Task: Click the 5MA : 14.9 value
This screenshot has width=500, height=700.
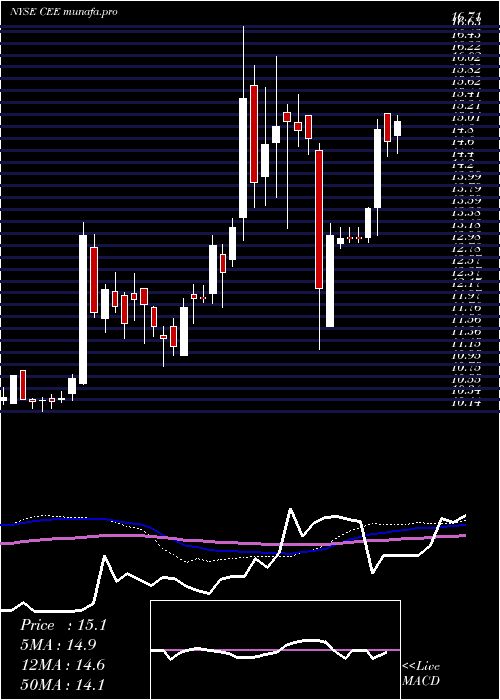Action: click(58, 645)
